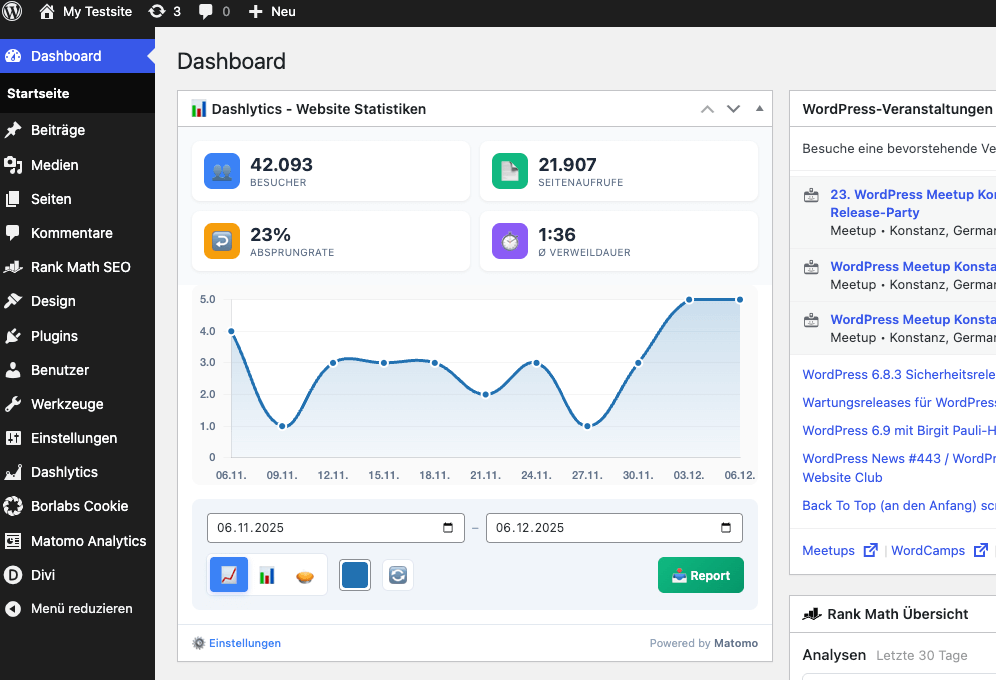Enable the line chart display mode
The image size is (996, 680).
pyautogui.click(x=228, y=575)
